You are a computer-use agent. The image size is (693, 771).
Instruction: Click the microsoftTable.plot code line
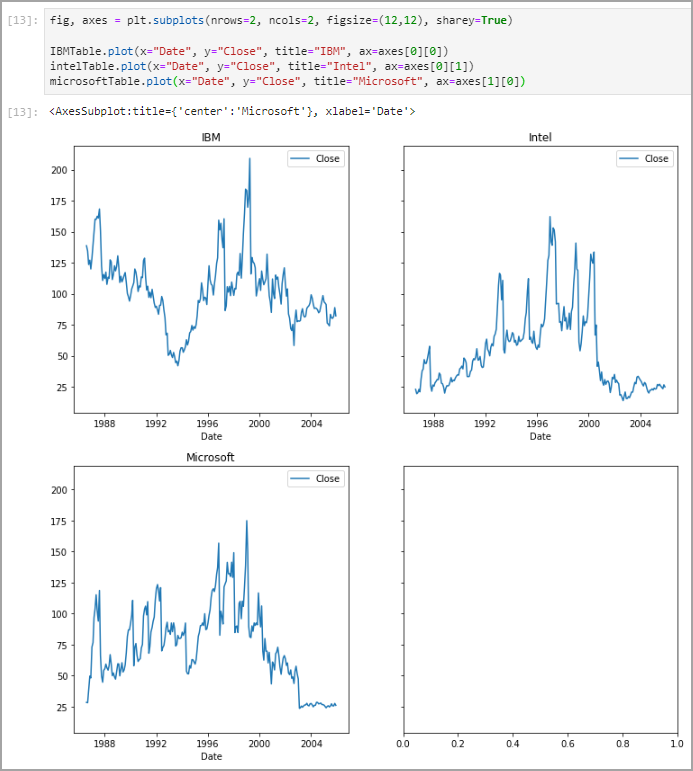288,82
